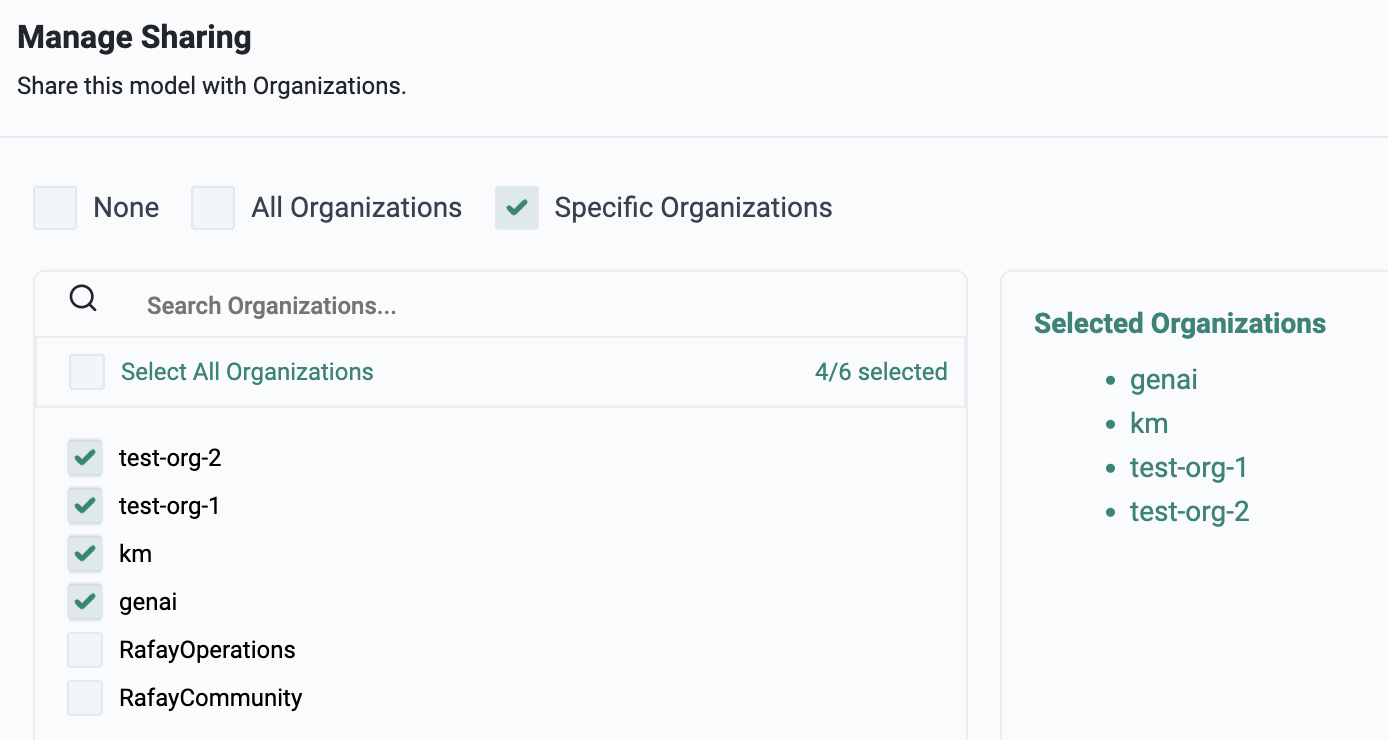This screenshot has height=740, width=1388.
Task: Uncheck the Specific Organizations checkbox
Action: [x=517, y=208]
